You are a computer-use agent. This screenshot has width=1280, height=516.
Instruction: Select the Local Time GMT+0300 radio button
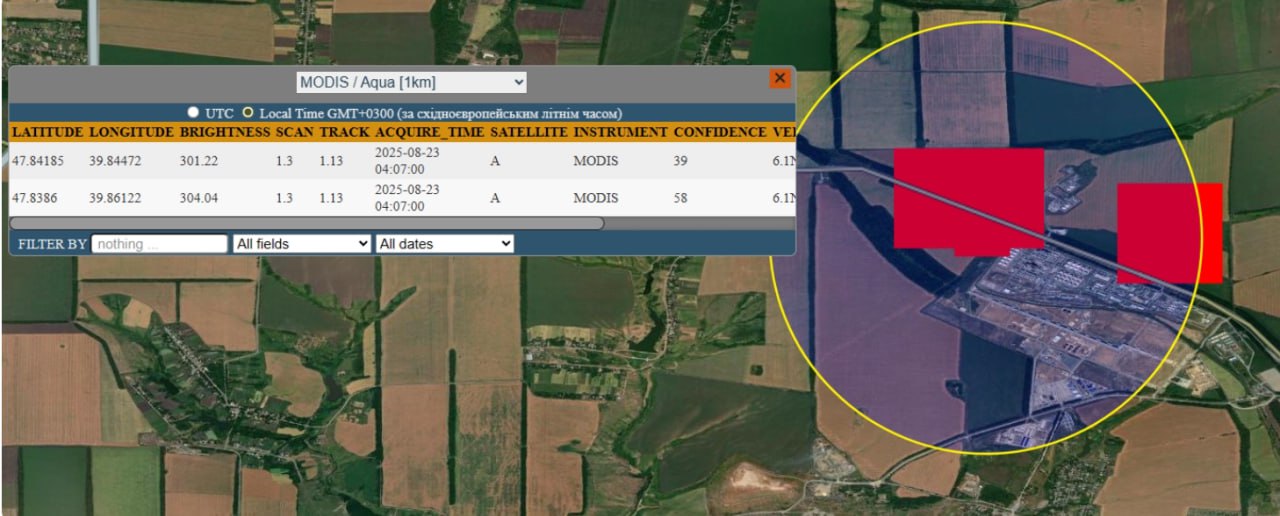click(x=248, y=113)
